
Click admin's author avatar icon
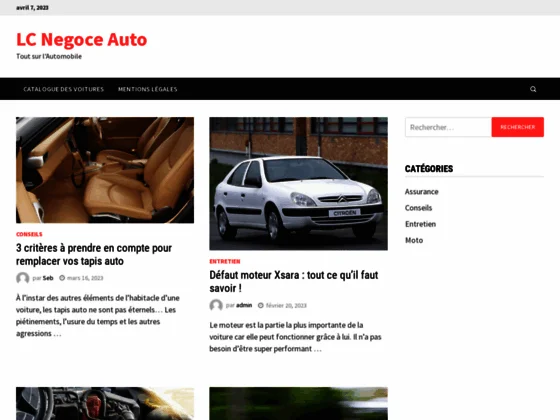pyautogui.click(x=216, y=305)
